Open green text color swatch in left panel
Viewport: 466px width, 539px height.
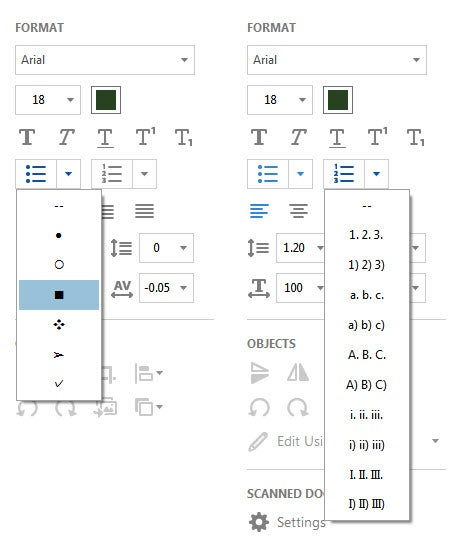coord(106,100)
